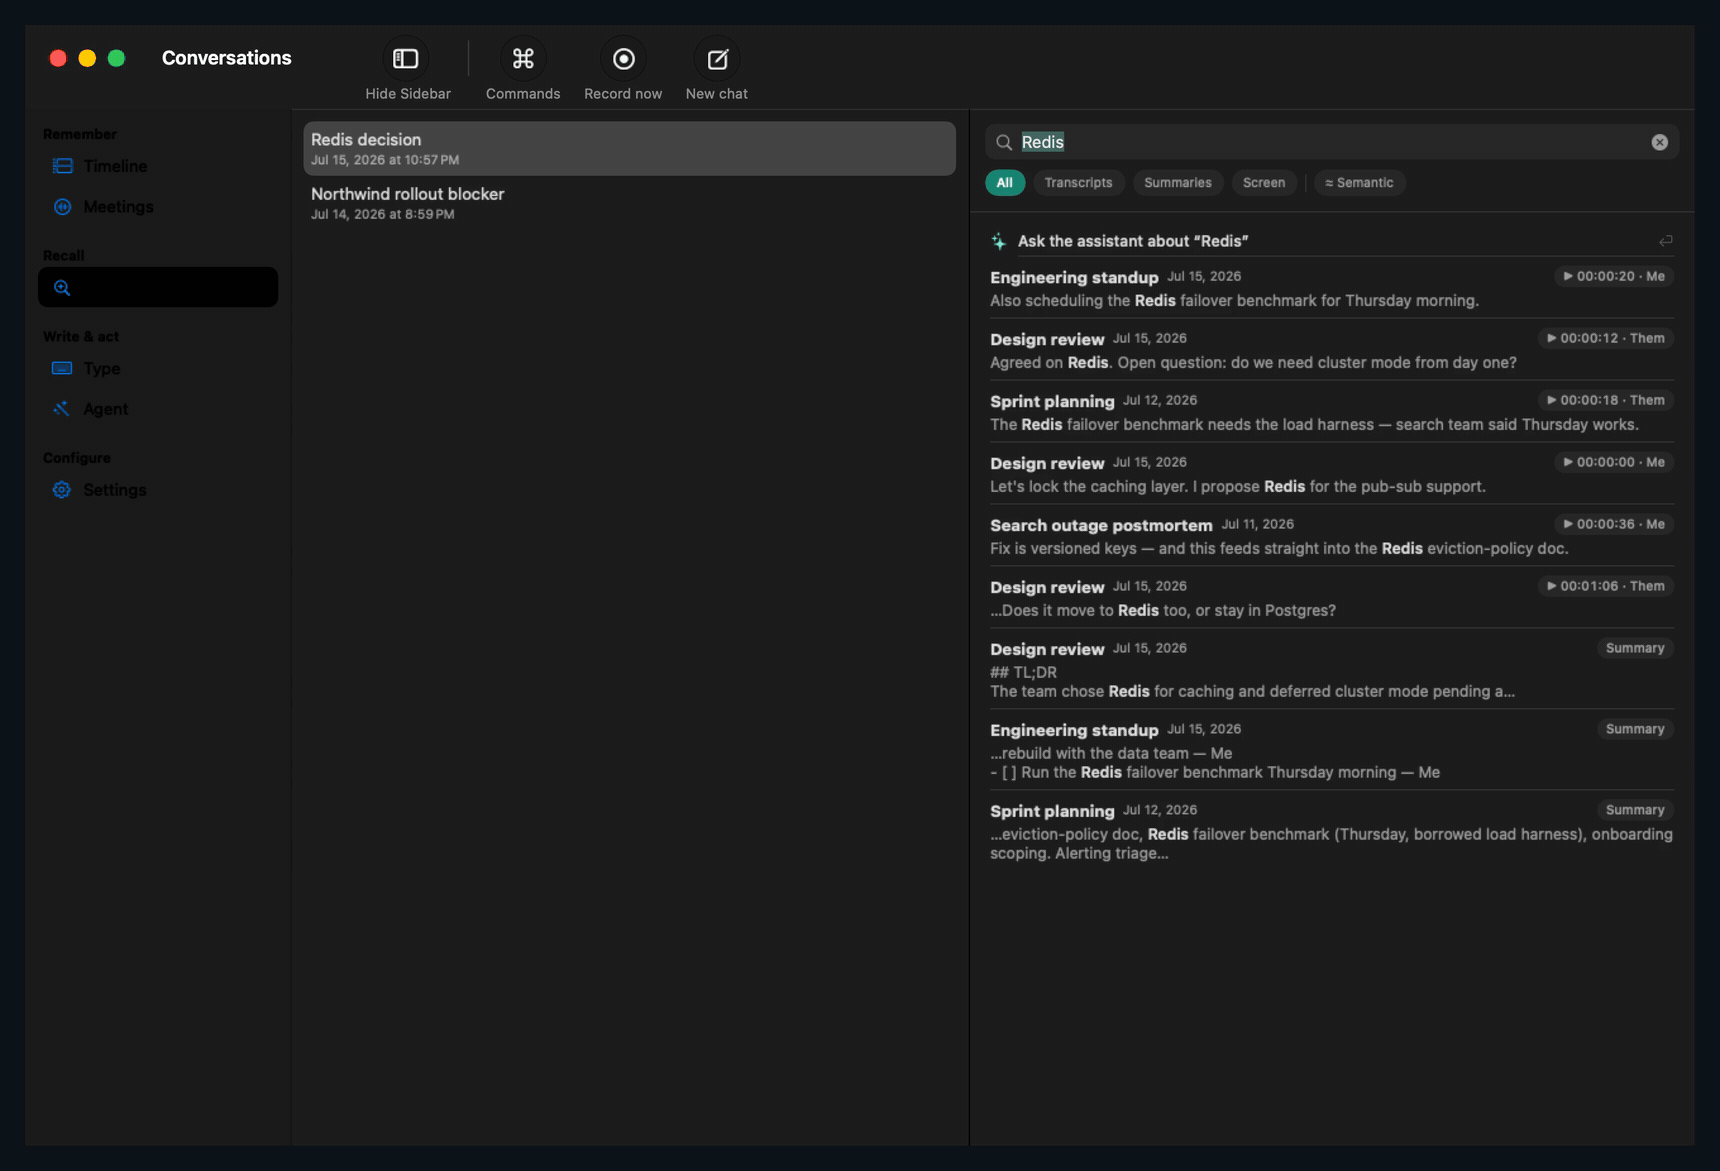1720x1171 pixels.
Task: Play Sprint planning clip at 00:00:18
Action: [x=1605, y=401]
